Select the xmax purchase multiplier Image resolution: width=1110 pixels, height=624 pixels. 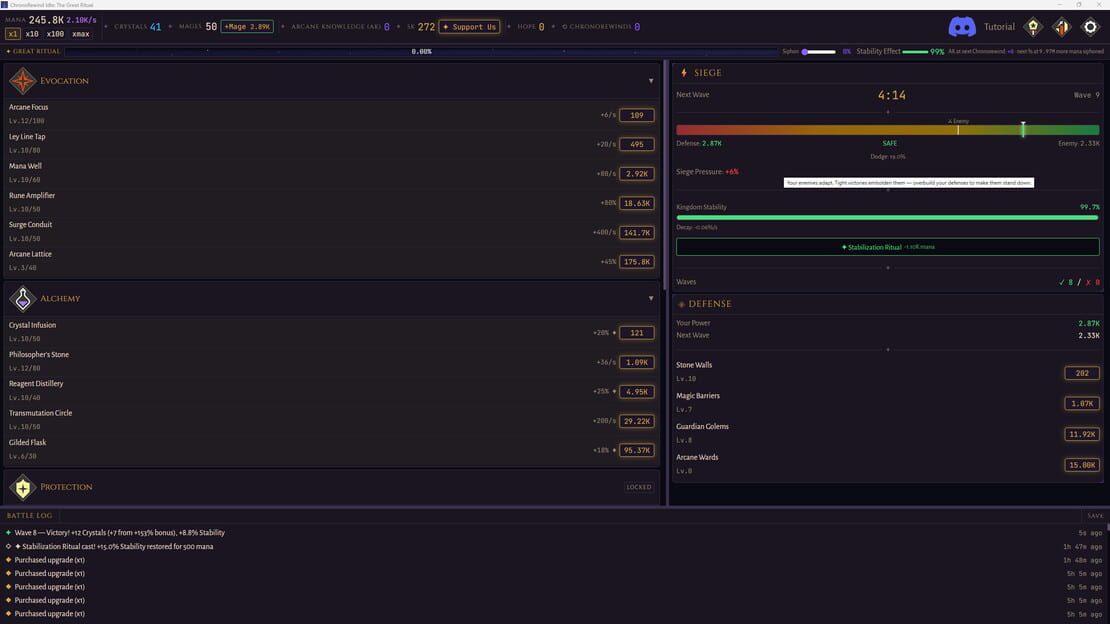[81, 34]
